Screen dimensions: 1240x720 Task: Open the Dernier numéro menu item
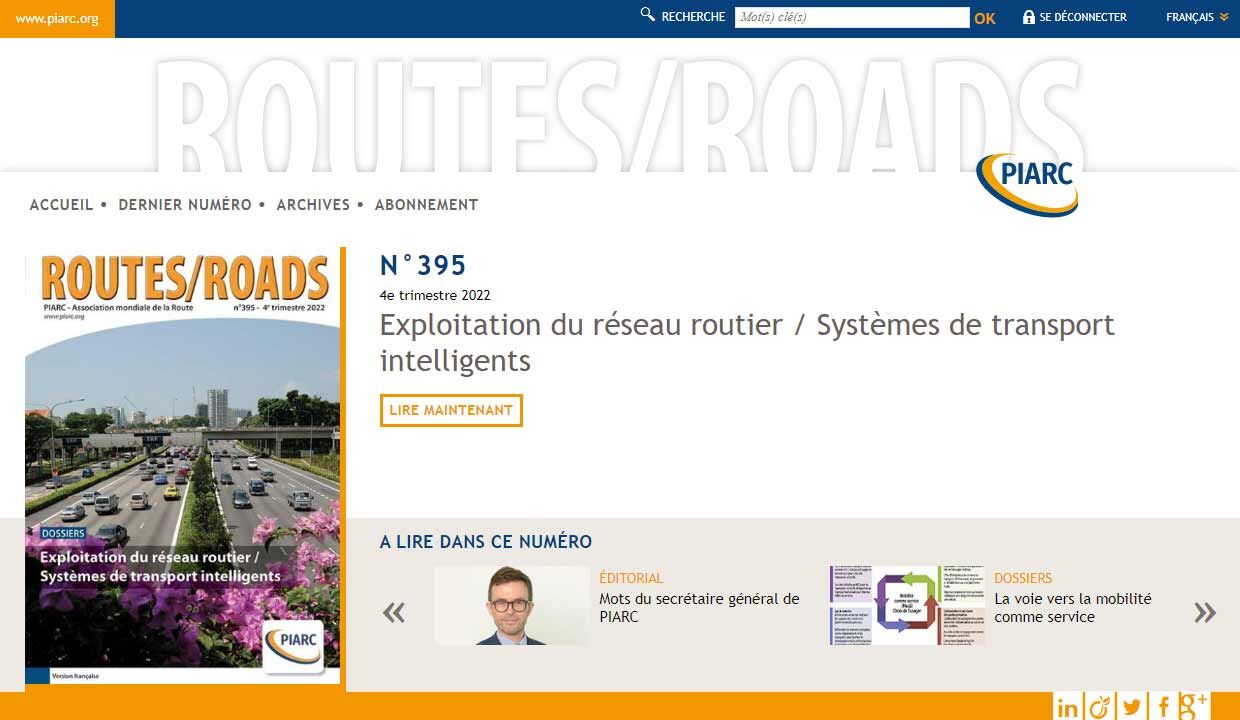pyautogui.click(x=185, y=205)
